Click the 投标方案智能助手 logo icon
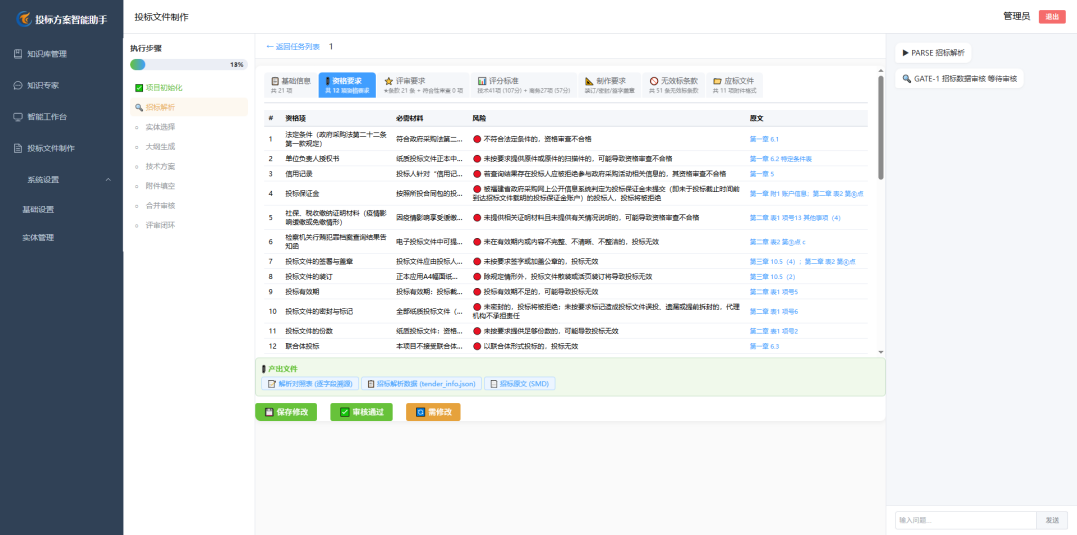This screenshot has width=1077, height=535. click(x=24, y=17)
